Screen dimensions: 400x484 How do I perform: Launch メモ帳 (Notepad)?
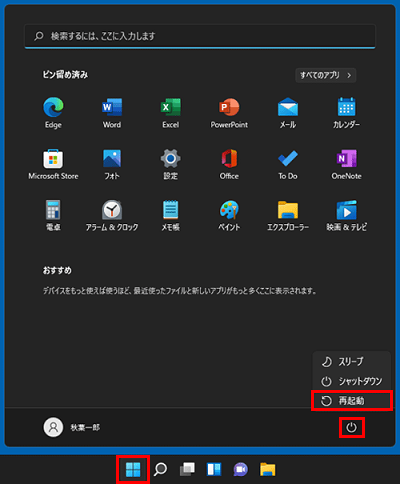(x=171, y=215)
